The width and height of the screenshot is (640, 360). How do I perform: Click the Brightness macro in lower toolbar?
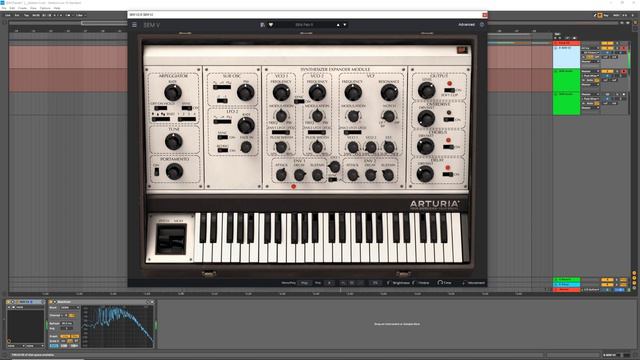pos(398,282)
